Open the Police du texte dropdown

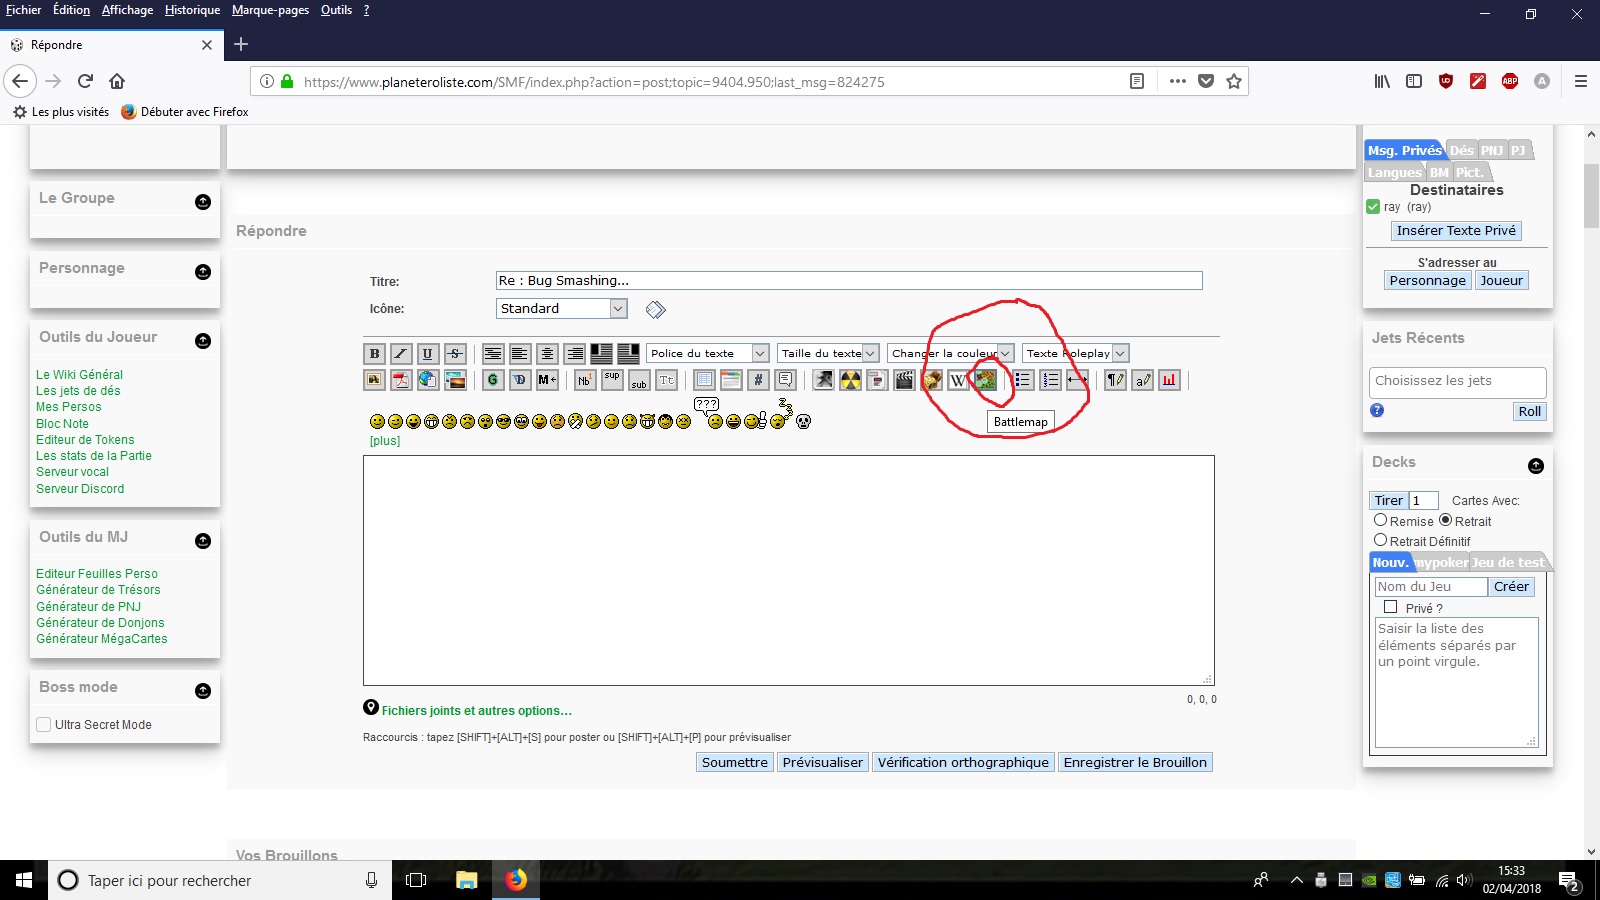707,353
